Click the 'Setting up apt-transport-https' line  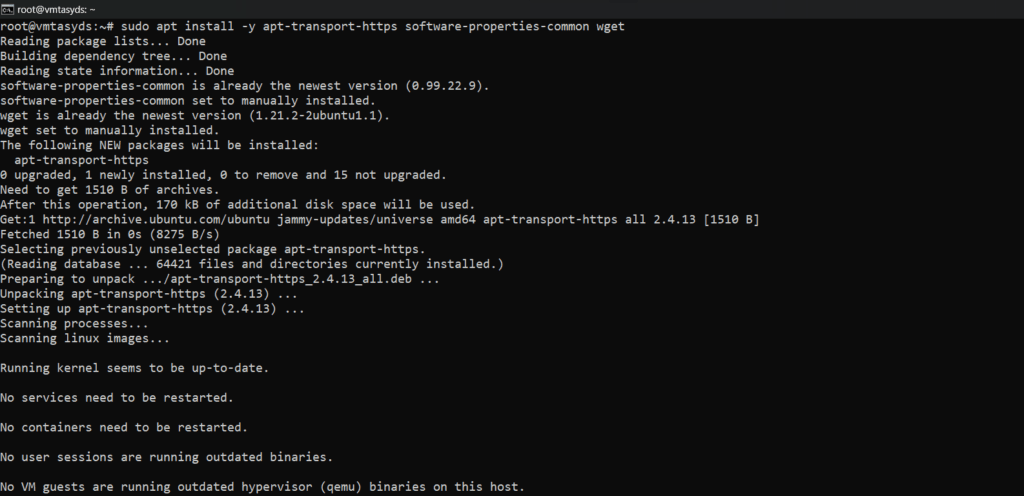tap(152, 309)
